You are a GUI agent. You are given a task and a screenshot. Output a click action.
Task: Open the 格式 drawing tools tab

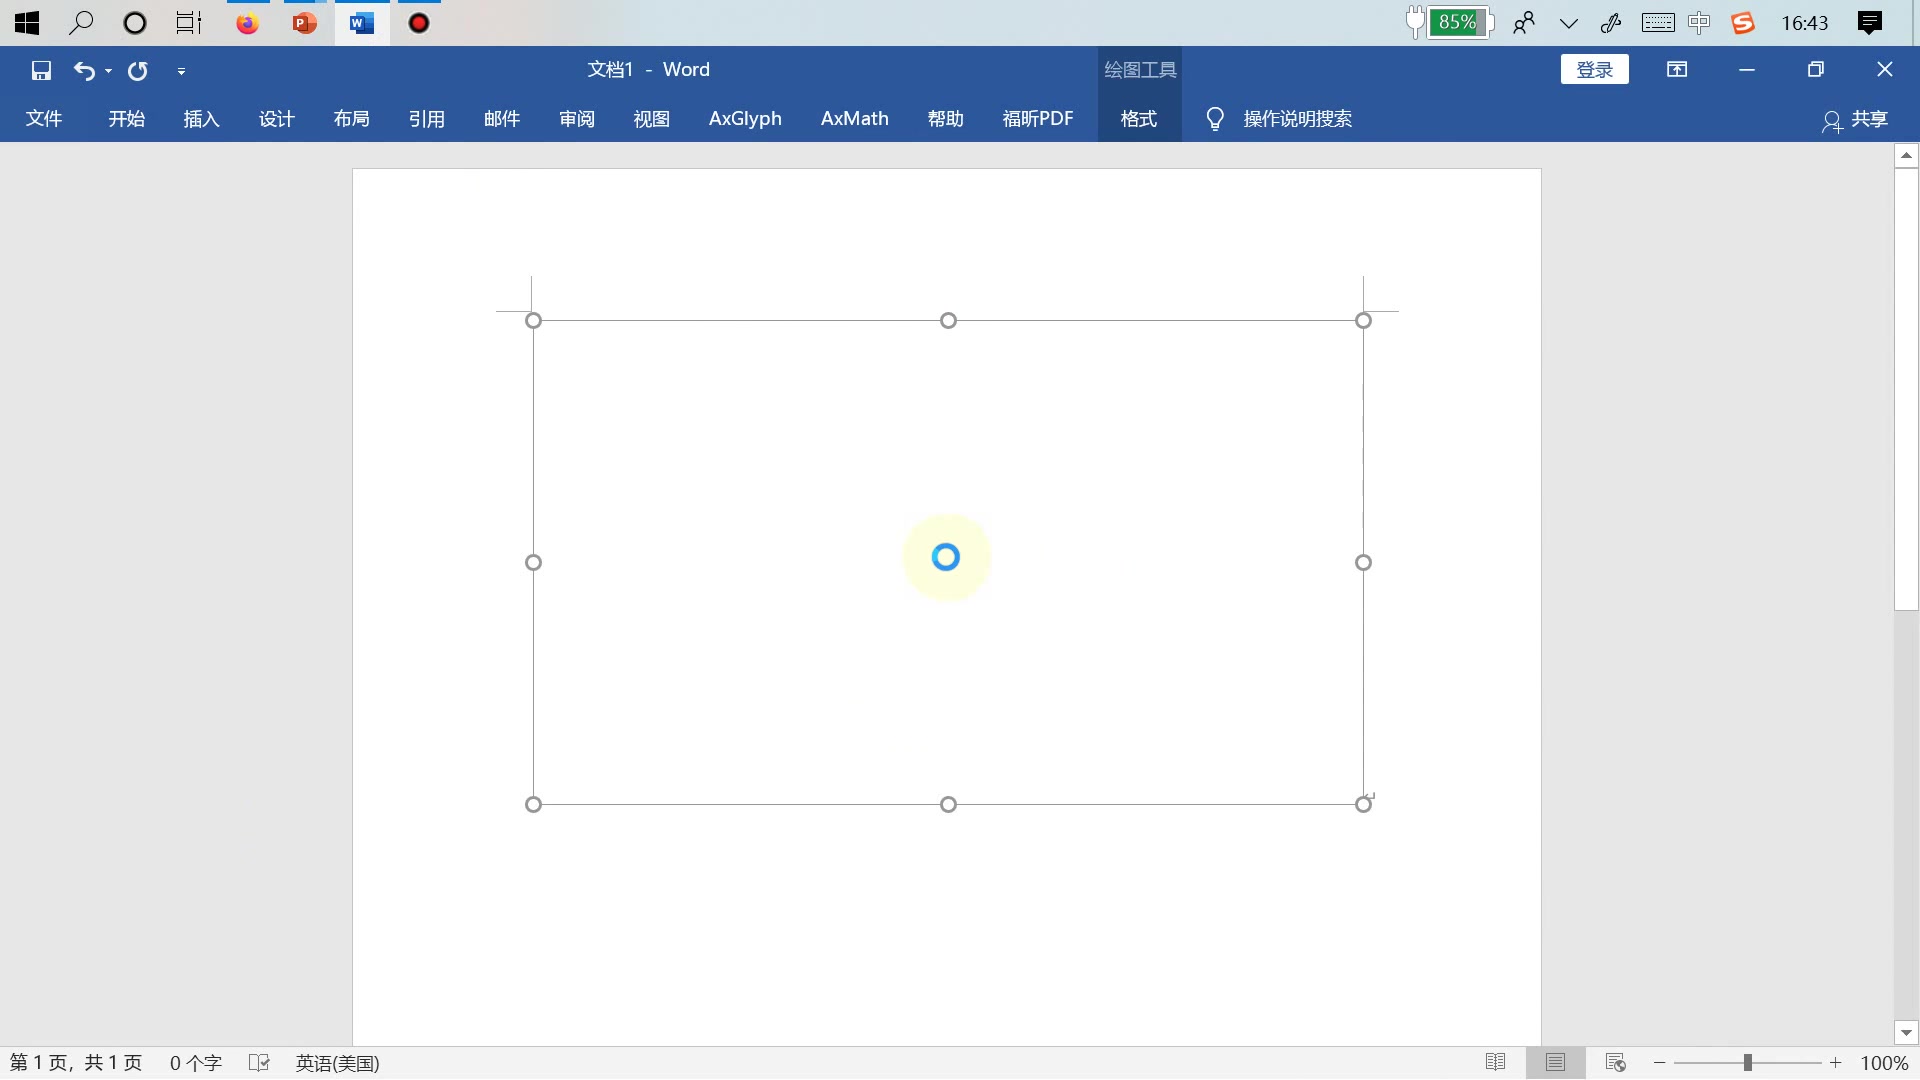[x=1139, y=119]
